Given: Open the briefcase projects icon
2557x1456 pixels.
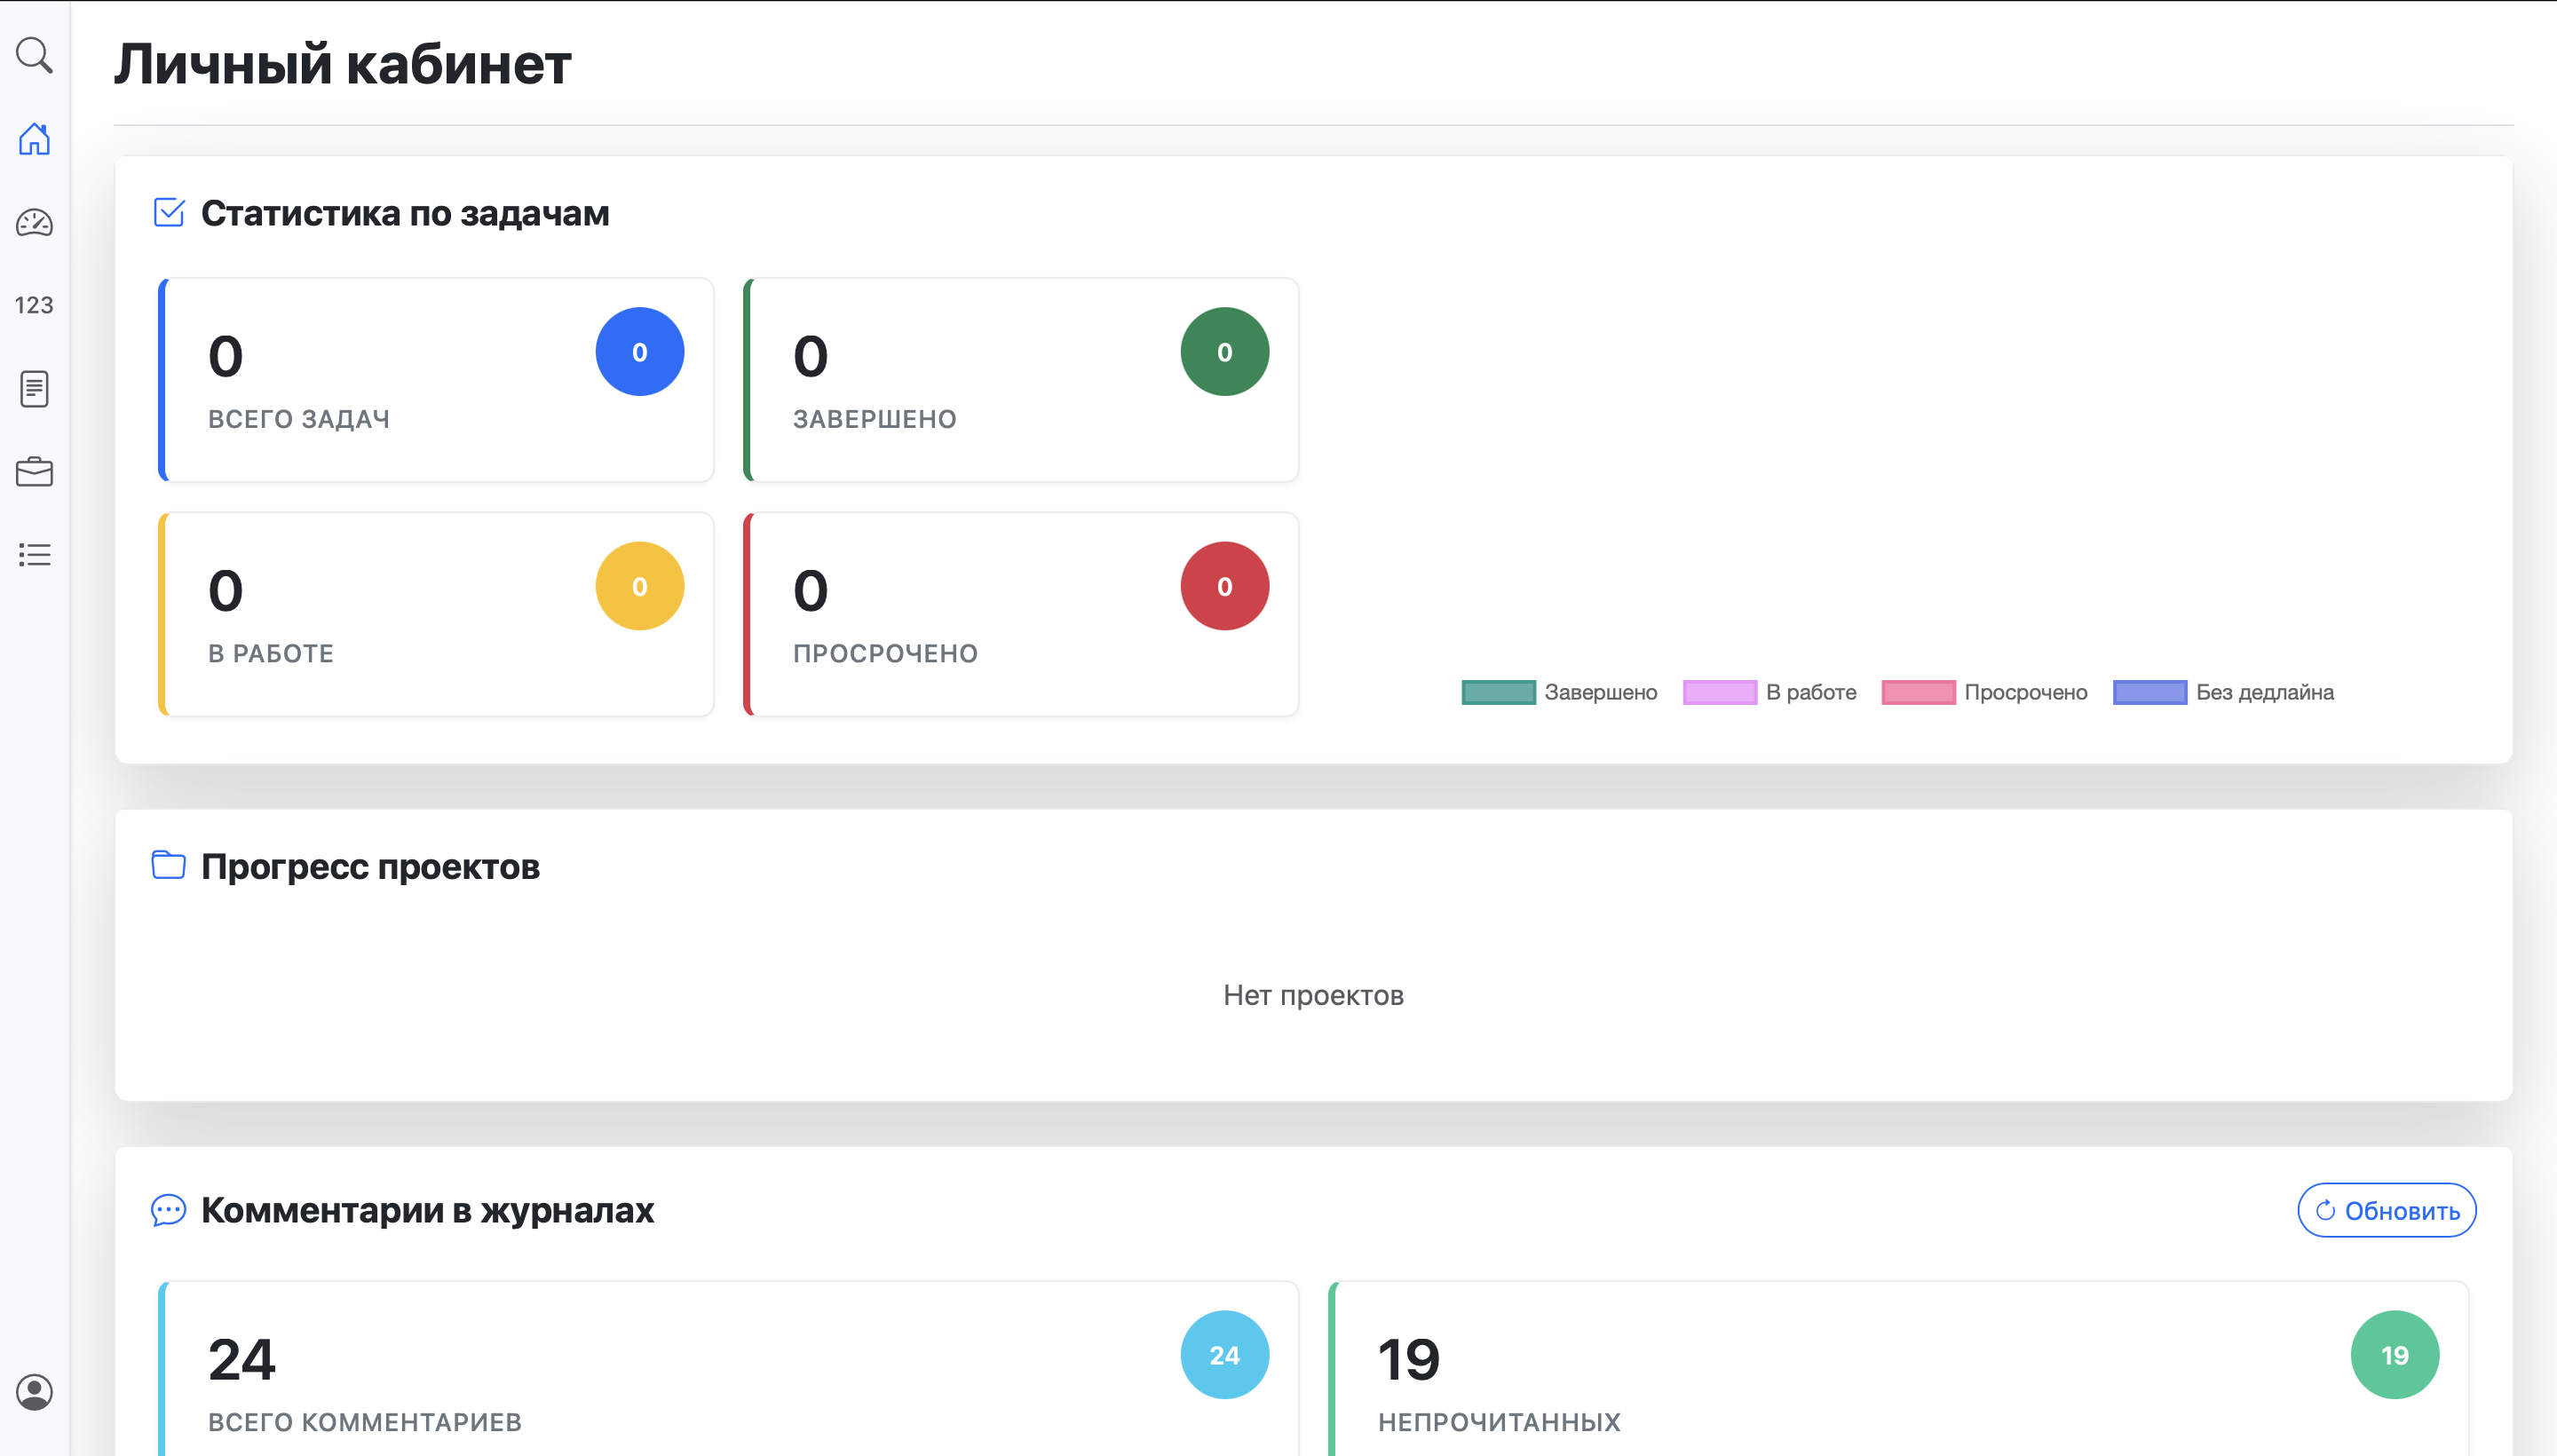Looking at the screenshot, I should [34, 471].
